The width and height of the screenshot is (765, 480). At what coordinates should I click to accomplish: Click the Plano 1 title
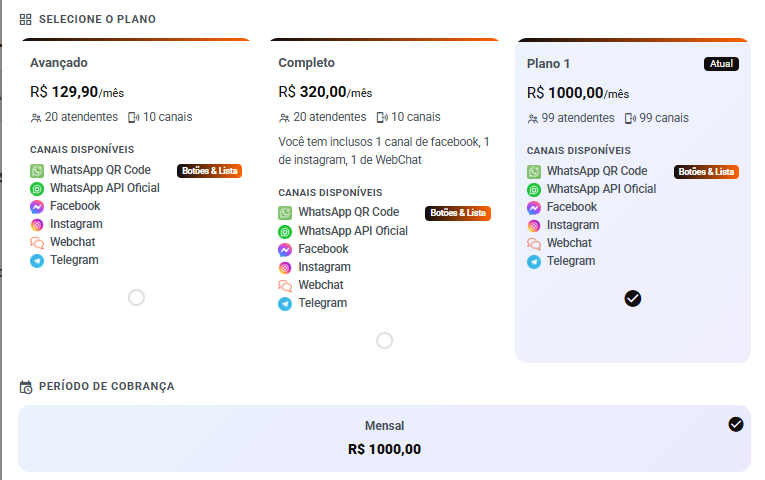(x=548, y=64)
